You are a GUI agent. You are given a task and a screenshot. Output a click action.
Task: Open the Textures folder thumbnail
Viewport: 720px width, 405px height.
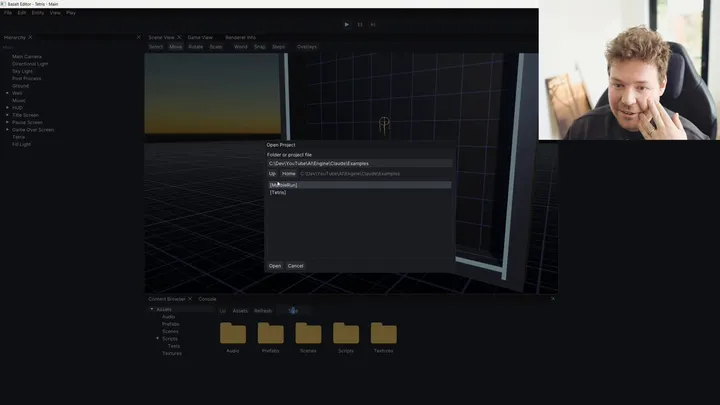[383, 333]
